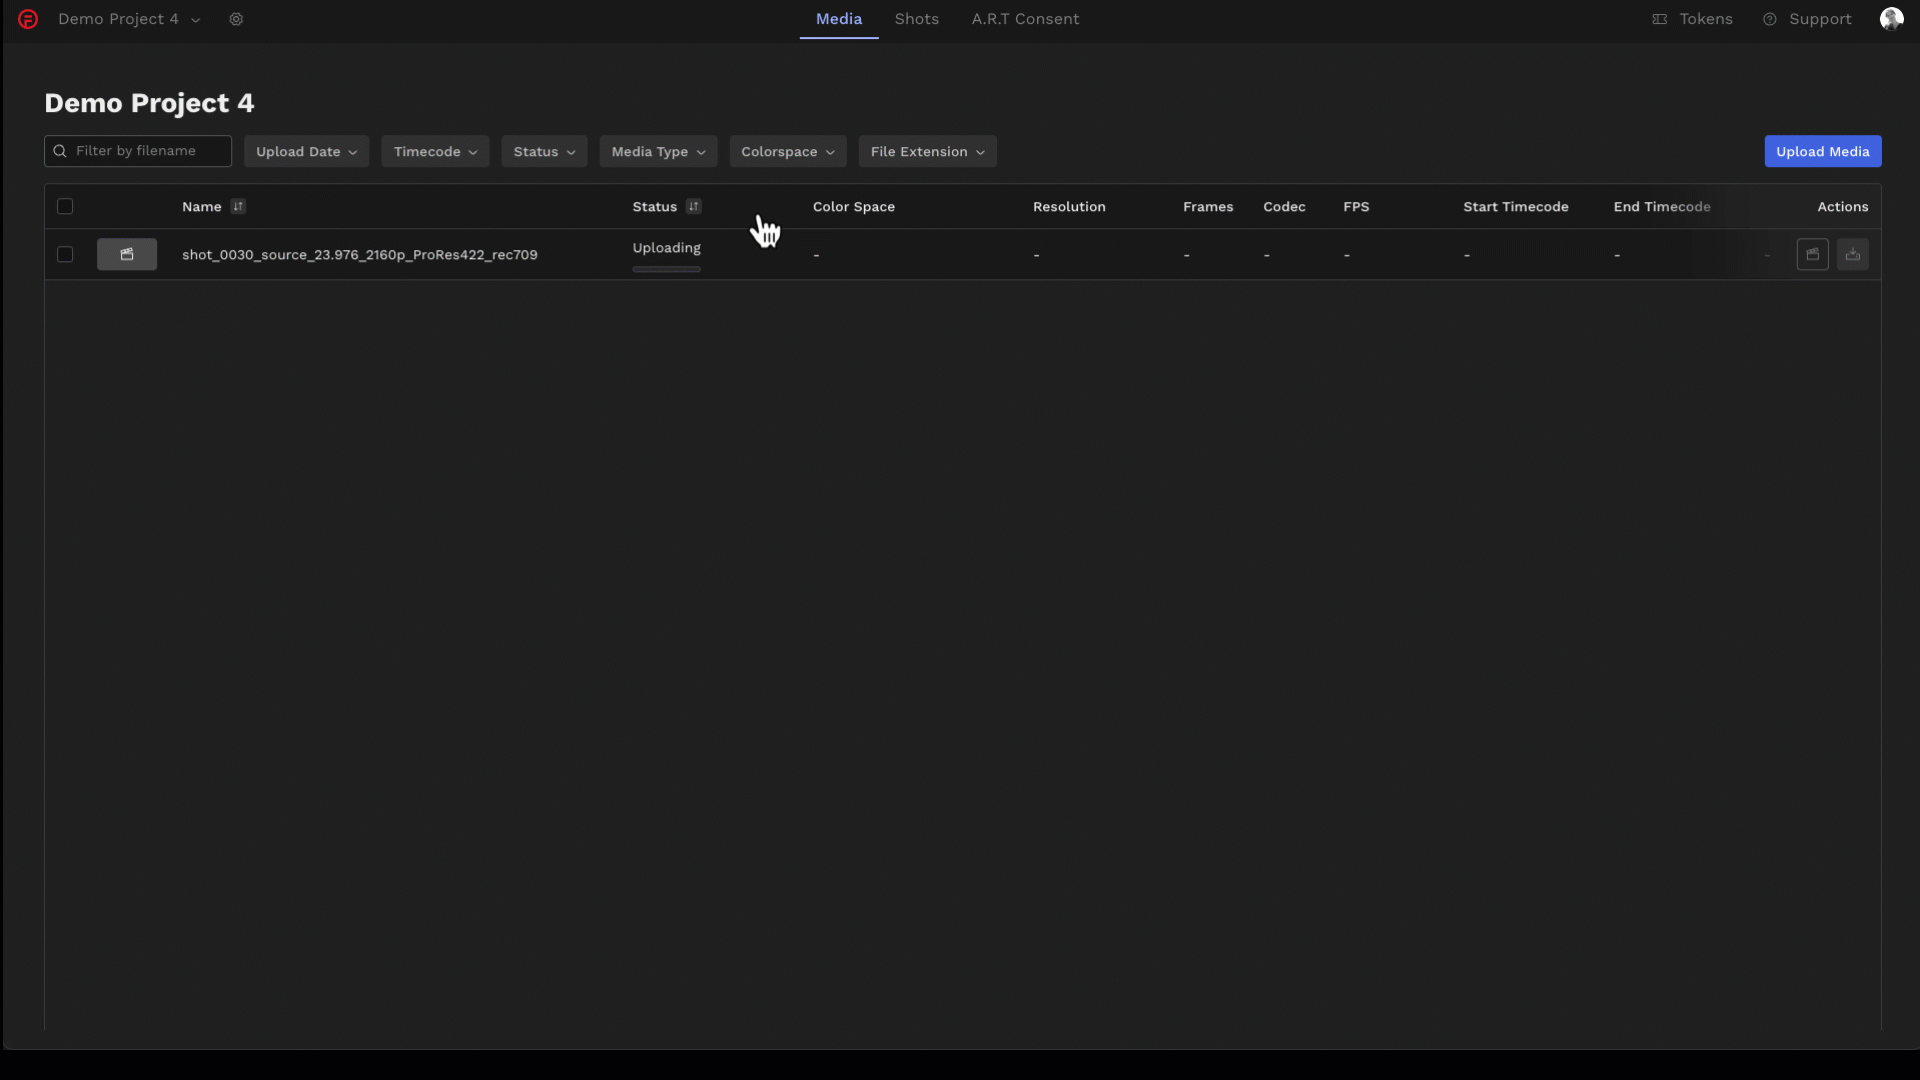Tick the select-all checkbox in the table header
Screen dimensions: 1920x1080
coord(65,207)
